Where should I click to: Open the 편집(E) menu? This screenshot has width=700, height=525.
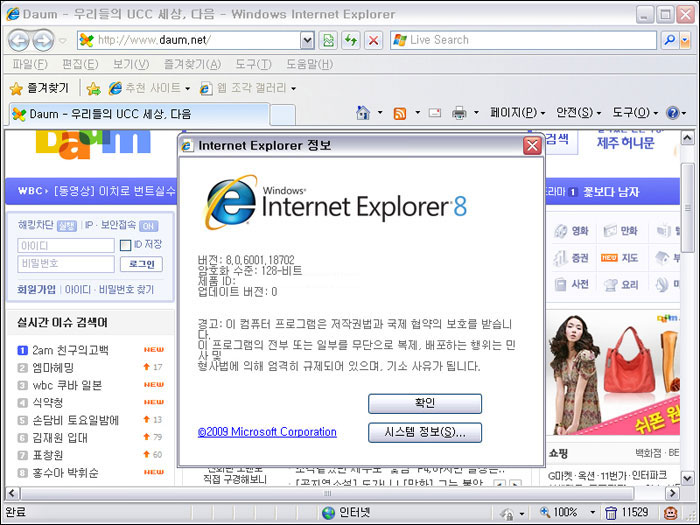pos(80,65)
